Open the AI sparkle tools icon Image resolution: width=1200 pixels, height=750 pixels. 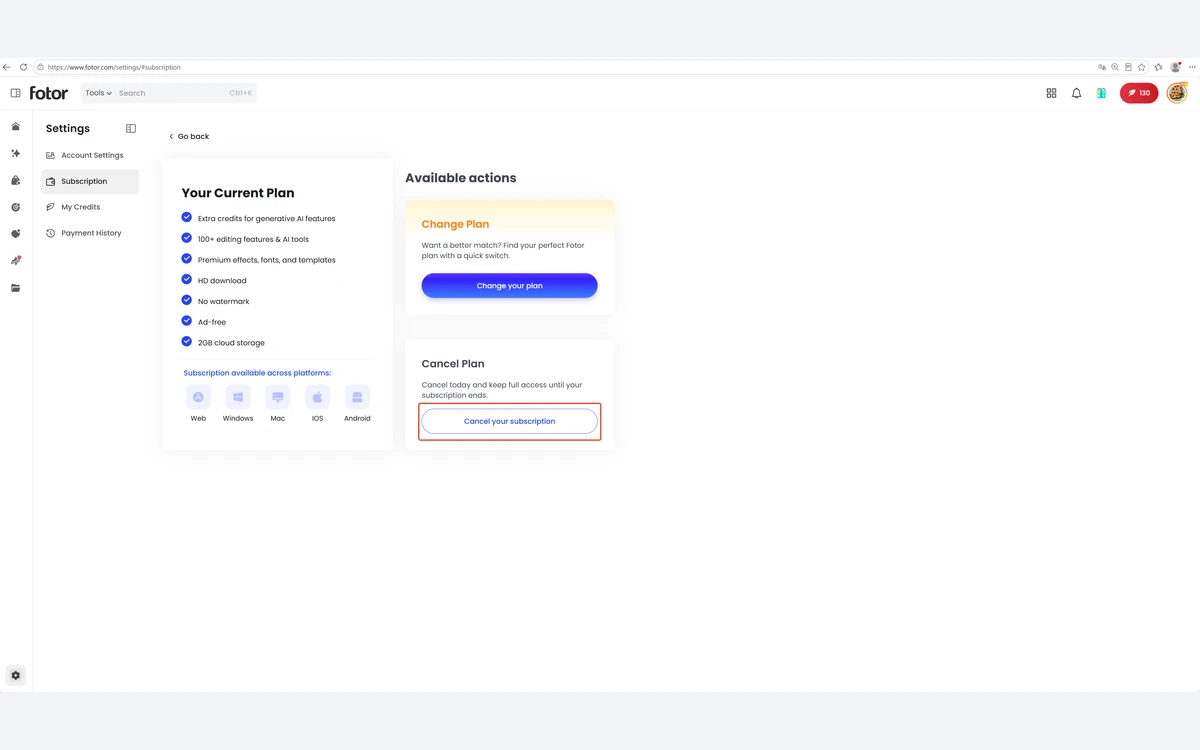click(x=15, y=154)
